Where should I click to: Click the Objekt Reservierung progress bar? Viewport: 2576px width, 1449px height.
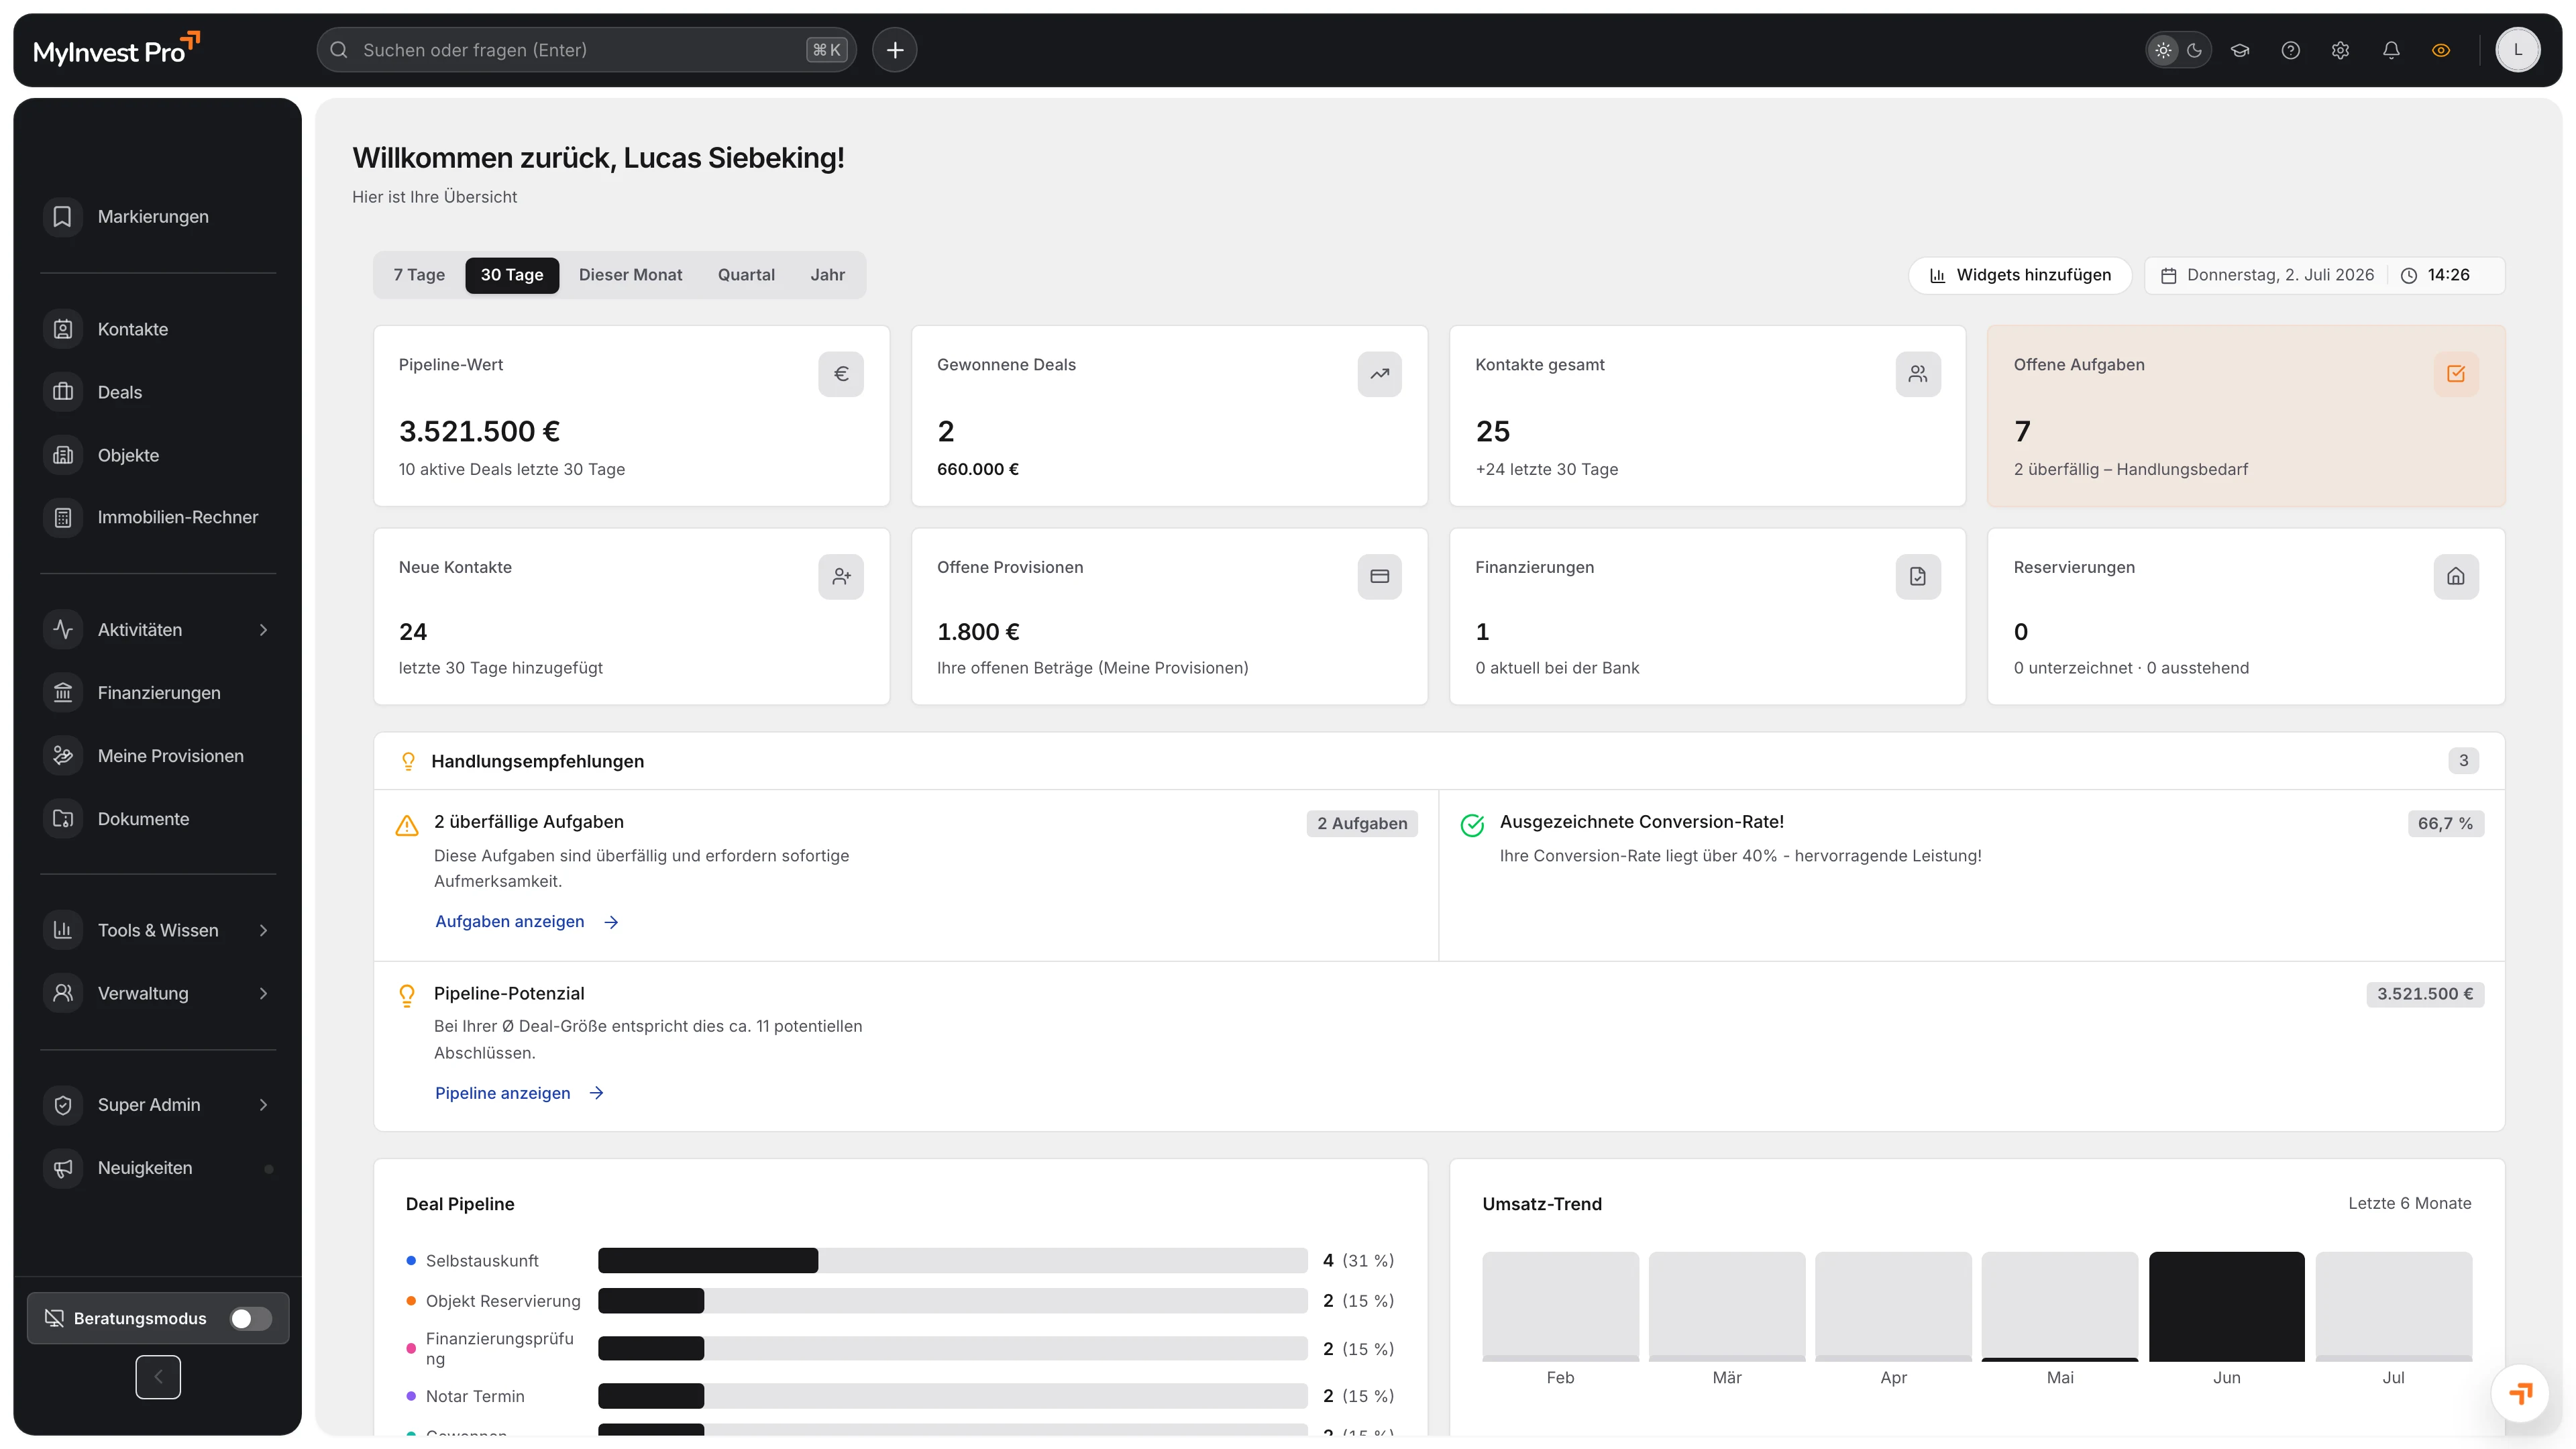coord(952,1301)
